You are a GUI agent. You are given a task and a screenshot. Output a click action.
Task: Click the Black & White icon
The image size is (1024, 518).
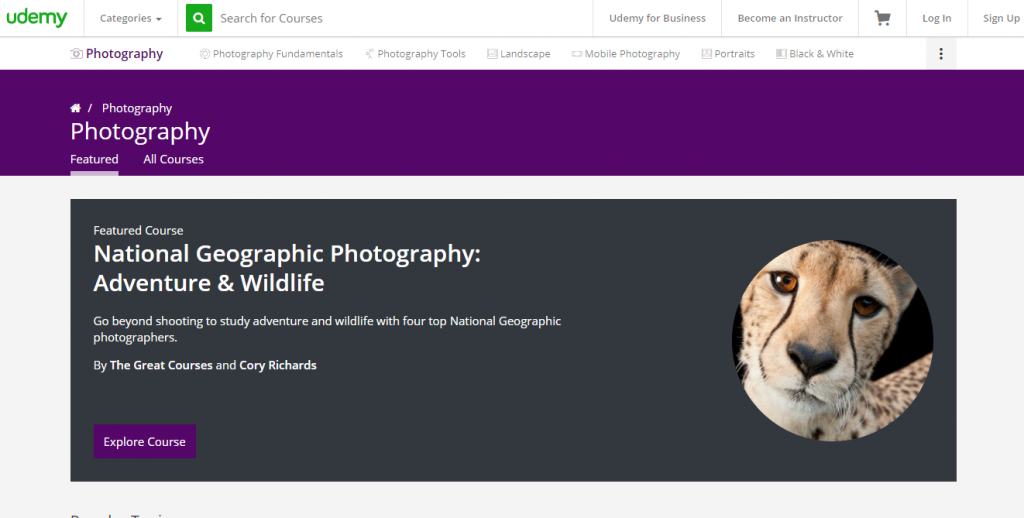[781, 54]
